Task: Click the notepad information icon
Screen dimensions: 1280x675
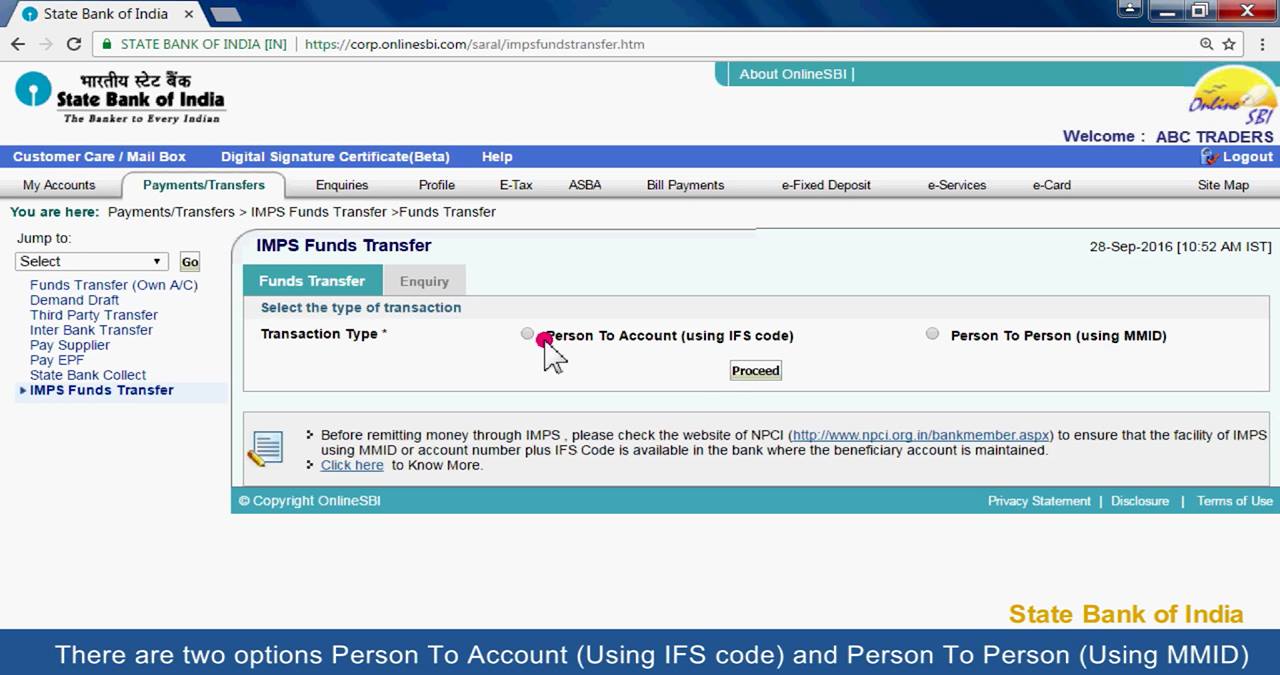Action: coord(265,449)
